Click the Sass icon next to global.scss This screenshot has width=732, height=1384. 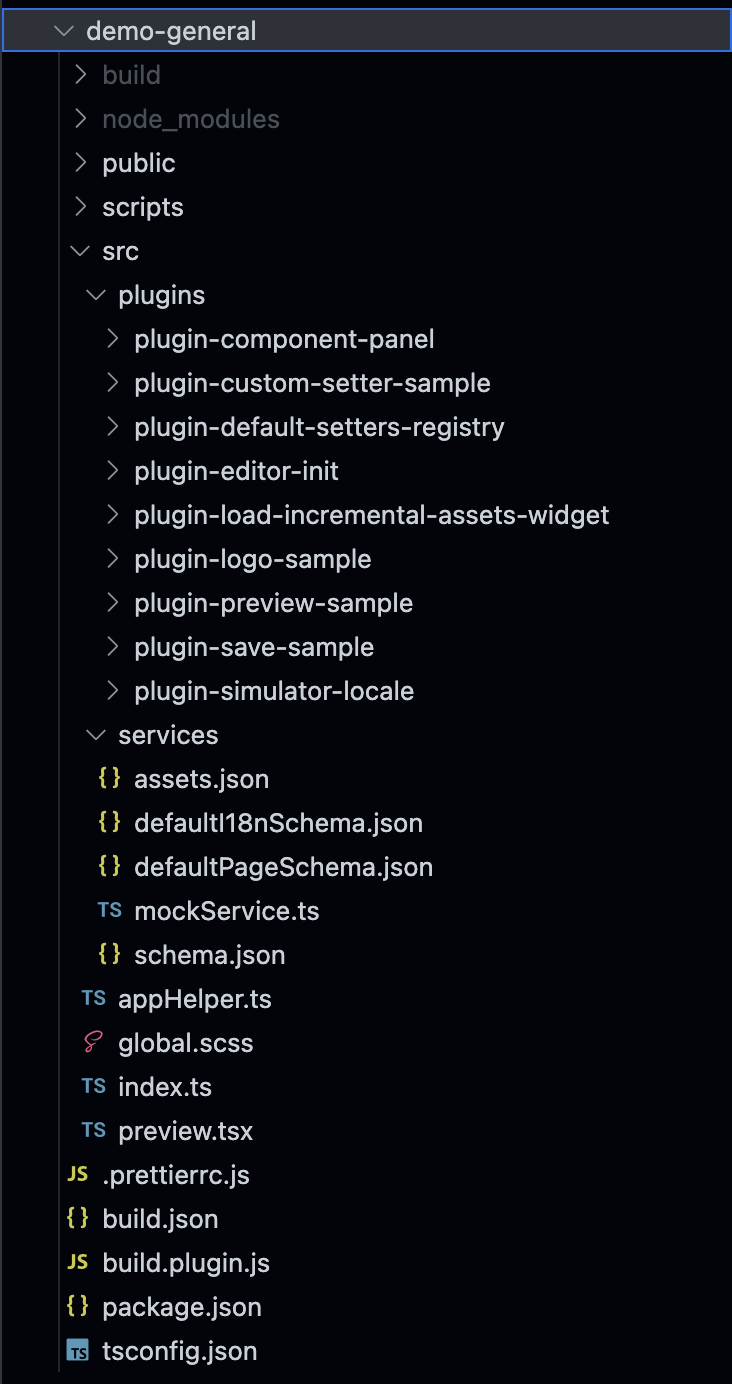(93, 1043)
